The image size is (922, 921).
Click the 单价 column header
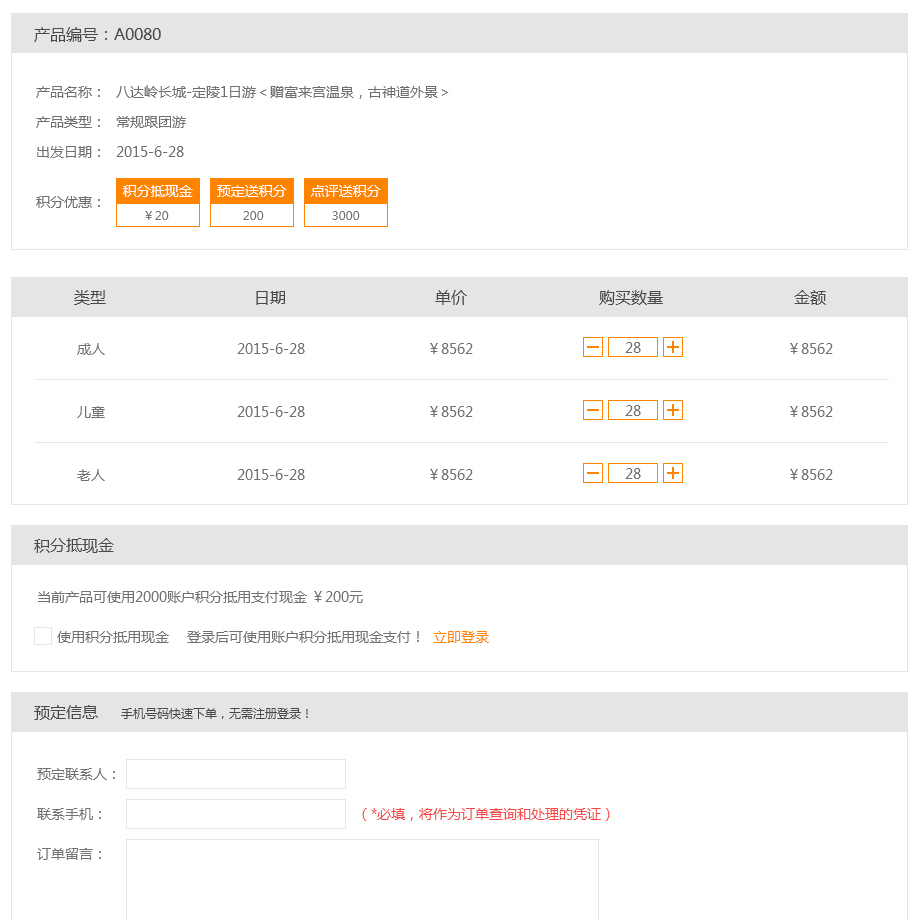[451, 298]
